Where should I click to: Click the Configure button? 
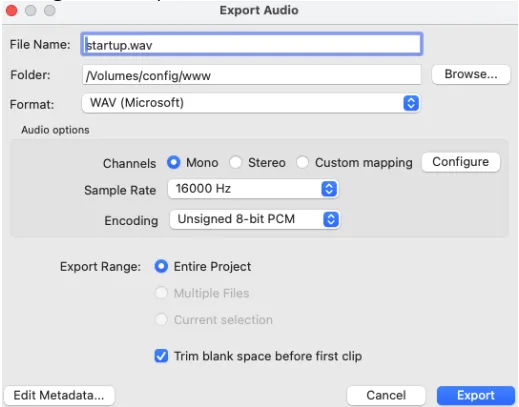click(x=461, y=162)
